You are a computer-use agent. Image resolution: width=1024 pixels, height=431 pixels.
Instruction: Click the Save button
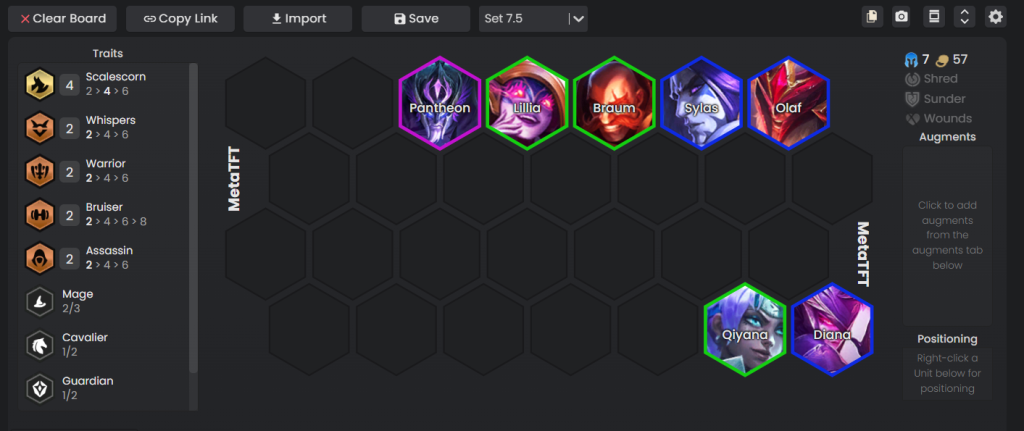[x=416, y=19]
